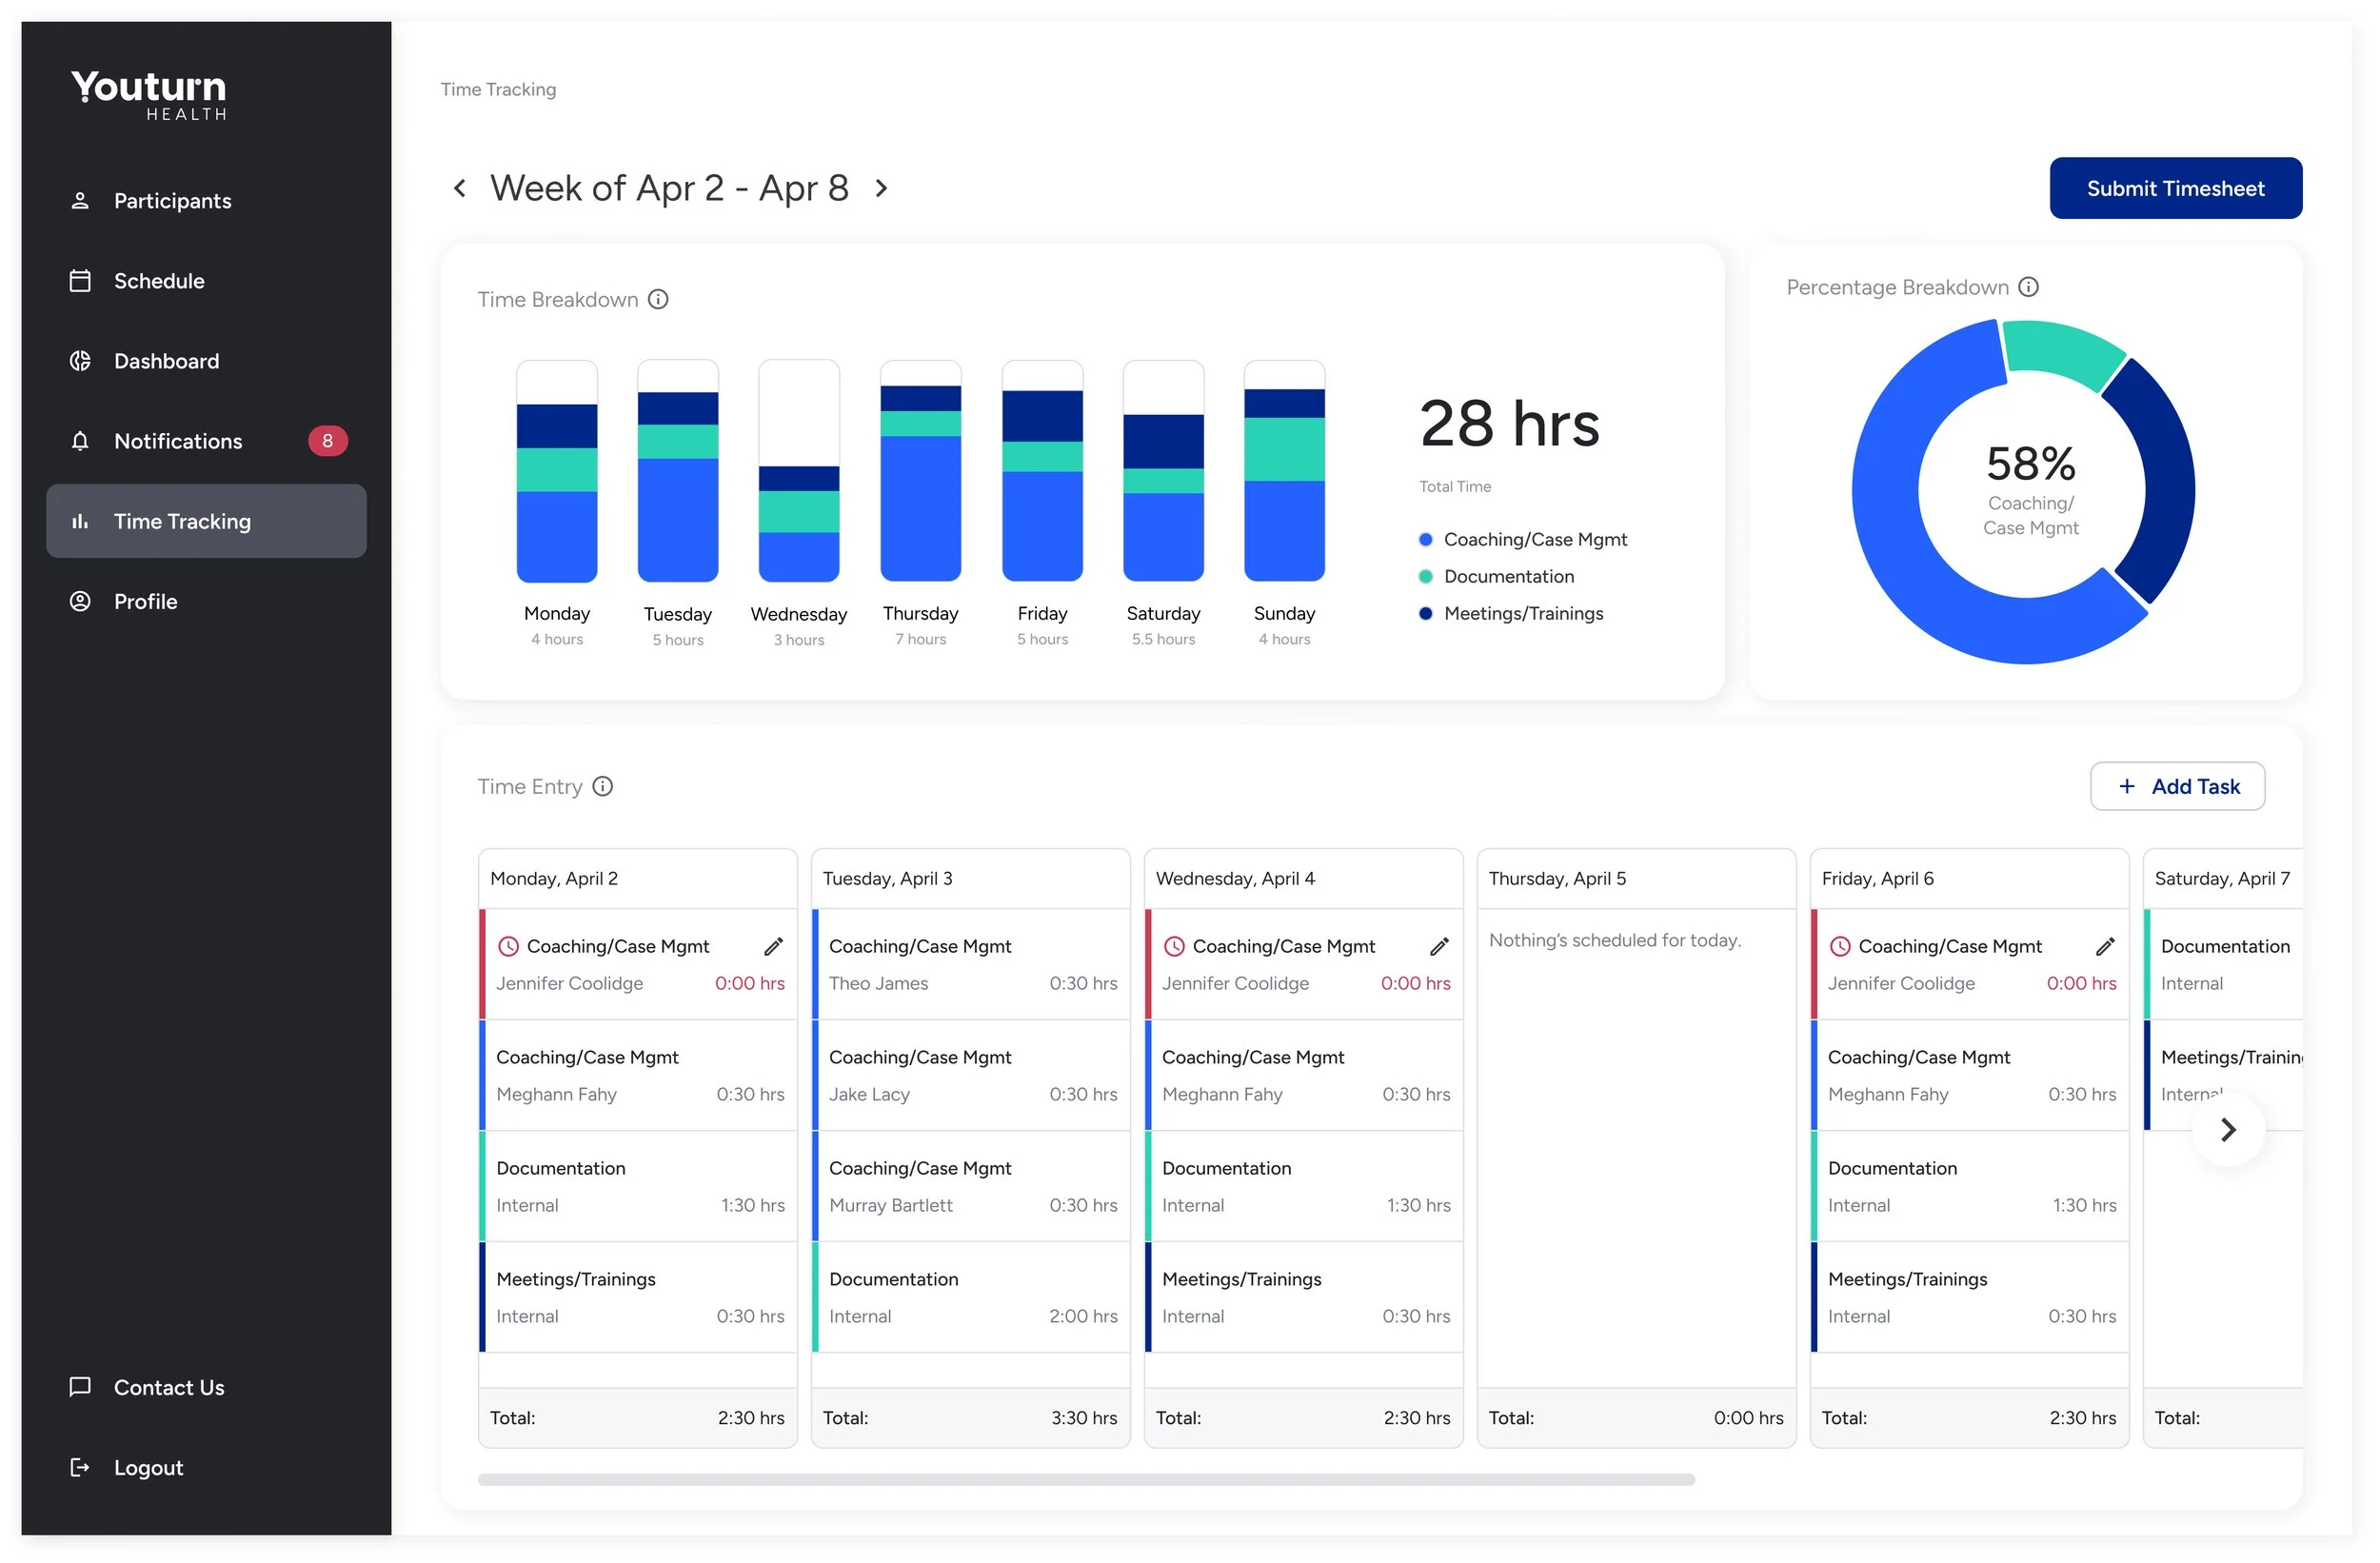Log out using the sidebar Logout item

click(148, 1468)
